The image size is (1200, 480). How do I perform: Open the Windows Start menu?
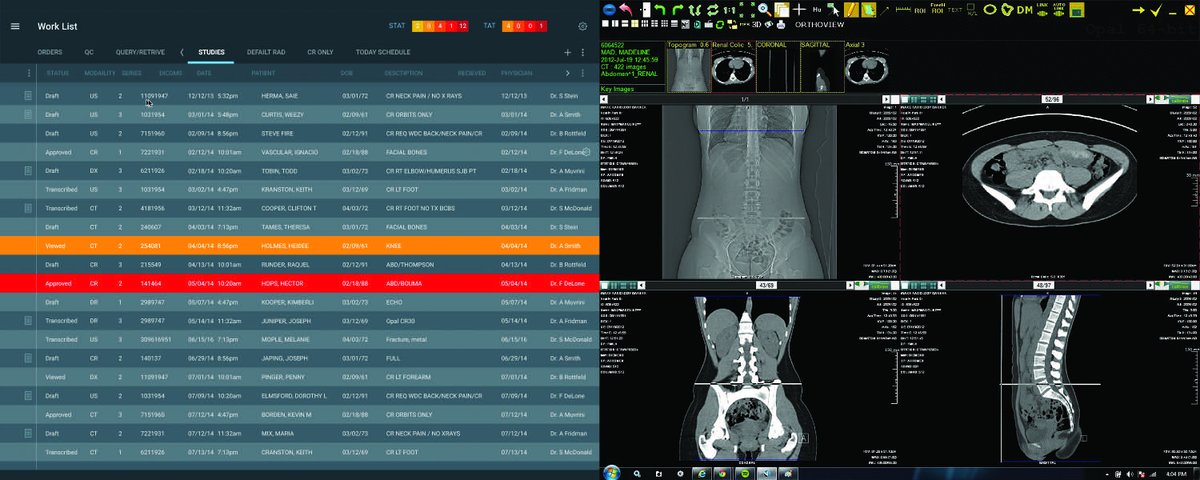point(612,471)
